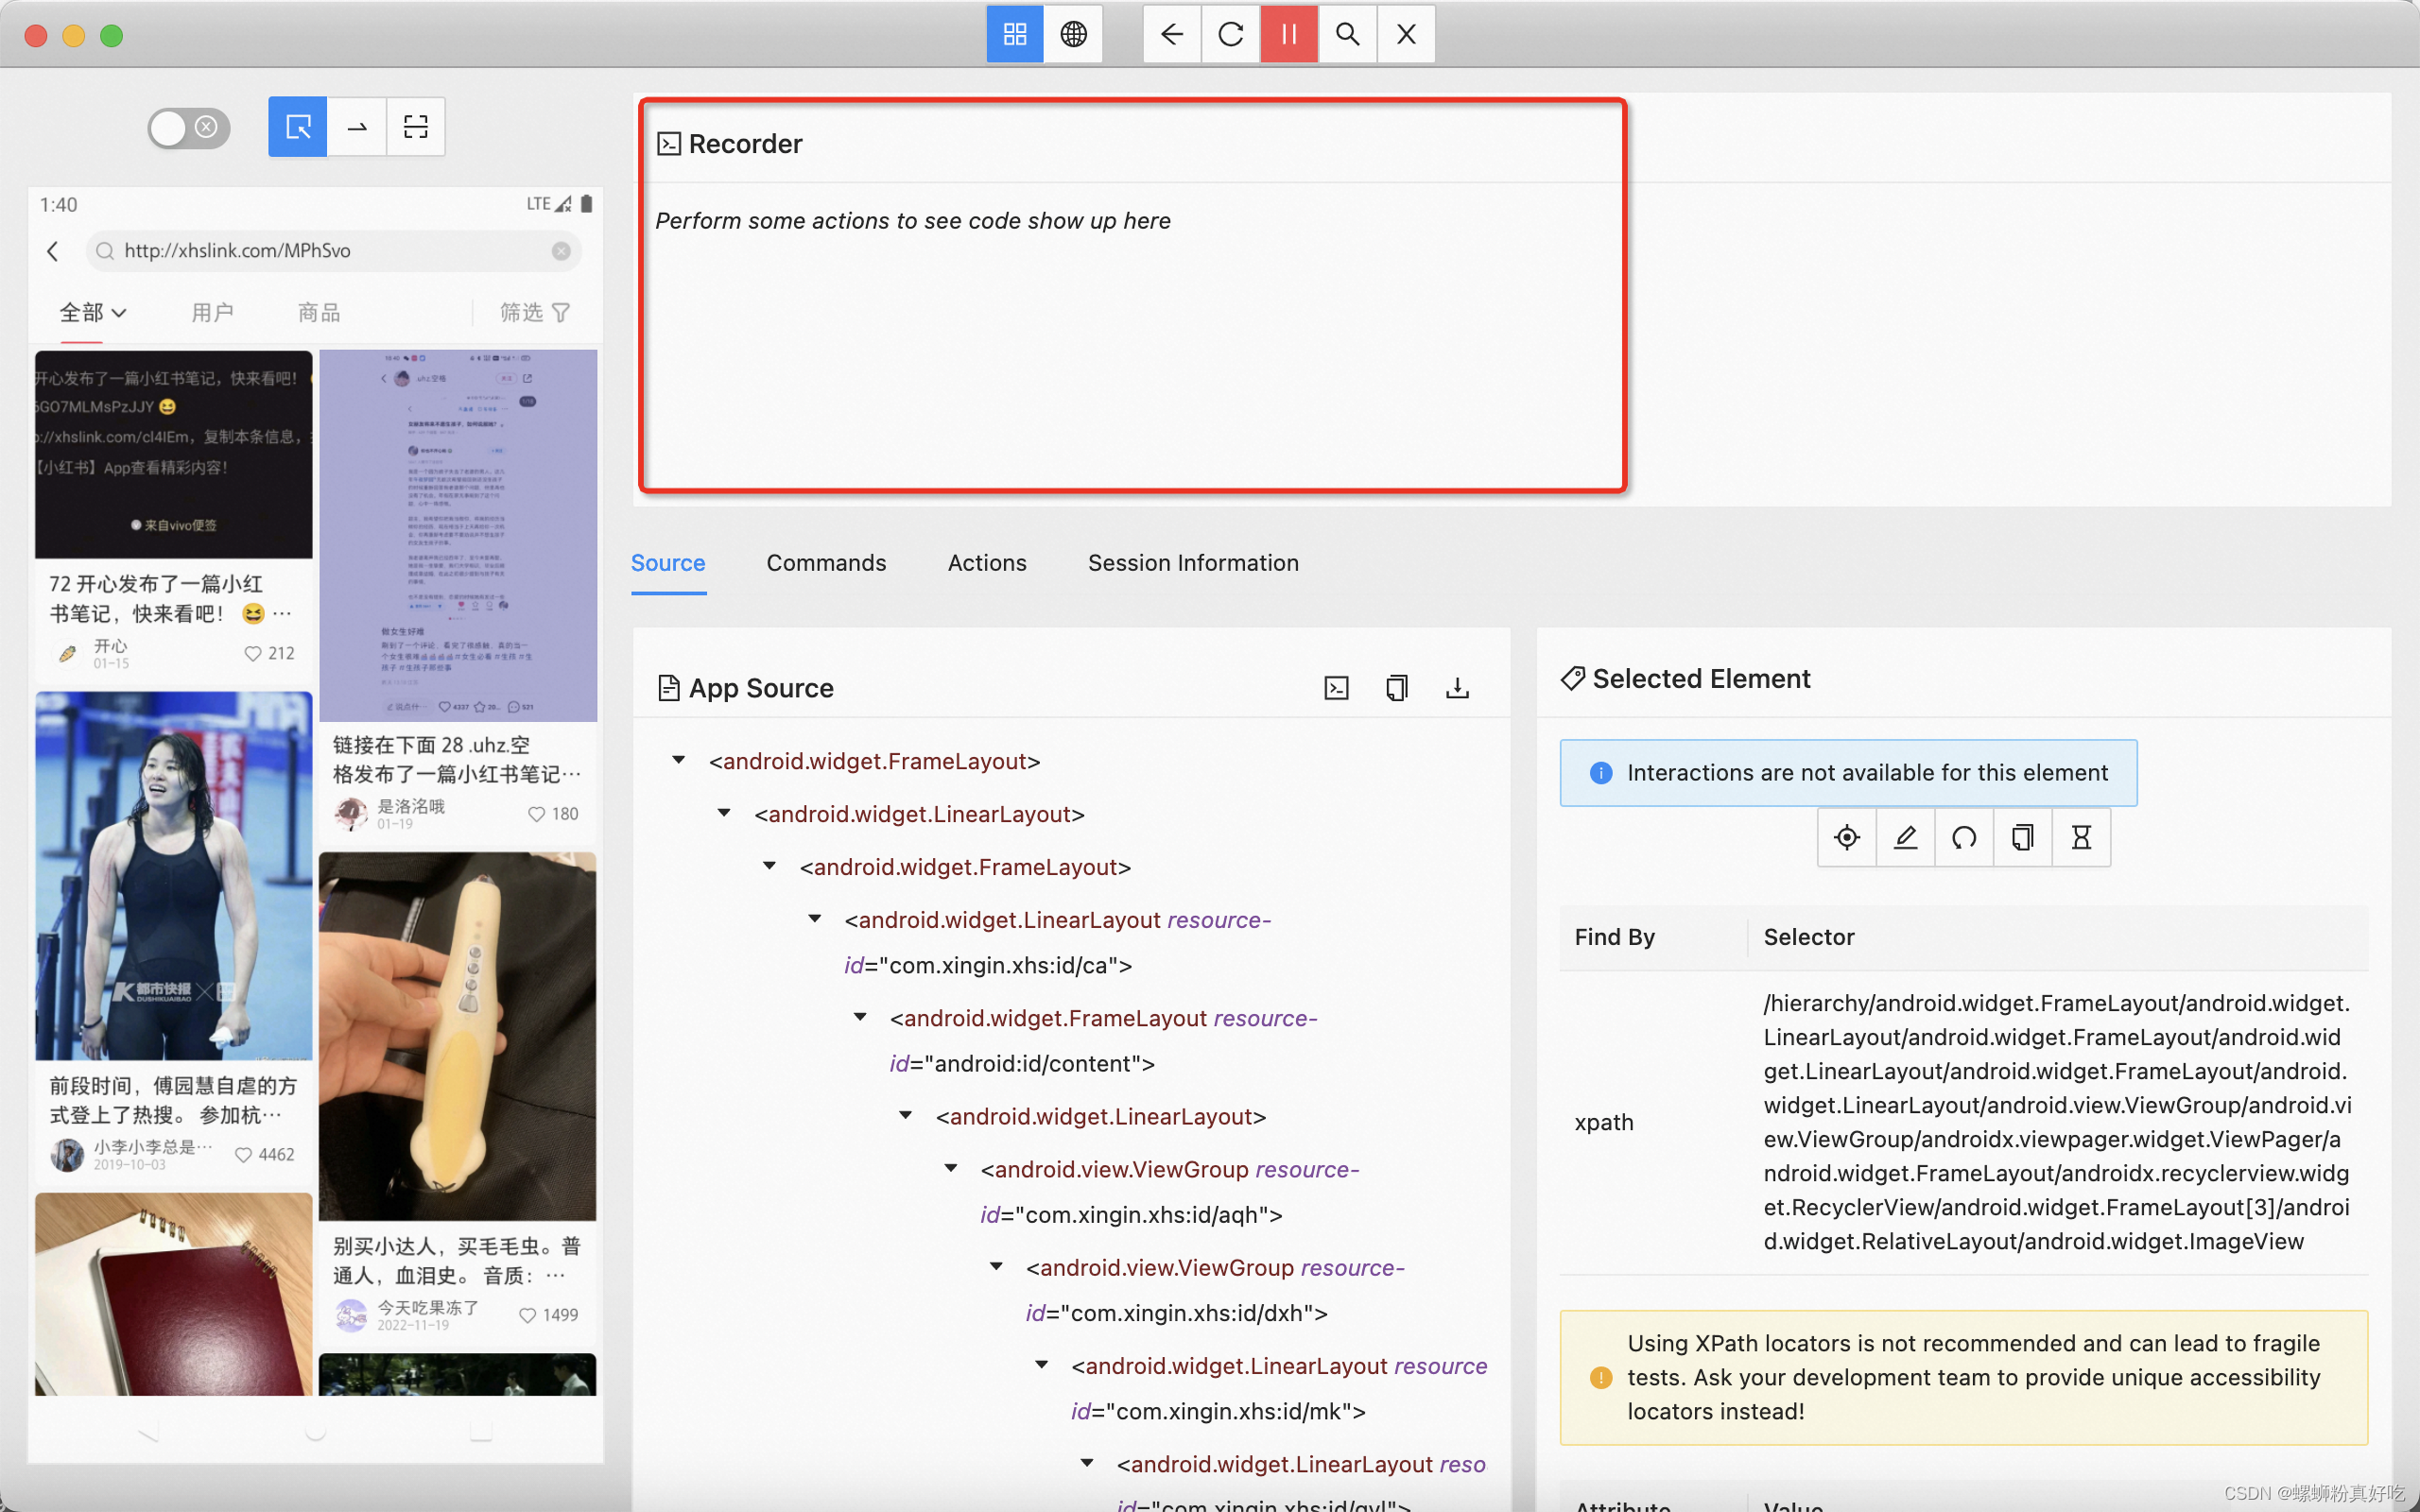Click the back arrow toolbar button
The image size is (2420, 1512).
pyautogui.click(x=1172, y=35)
